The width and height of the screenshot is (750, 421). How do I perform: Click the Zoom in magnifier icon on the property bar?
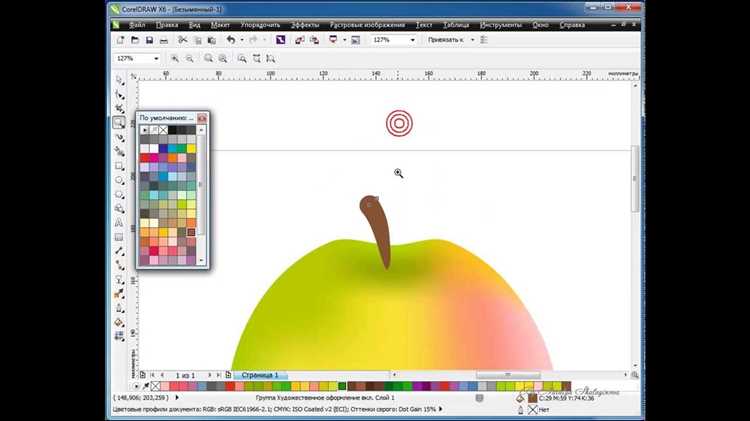(x=175, y=58)
